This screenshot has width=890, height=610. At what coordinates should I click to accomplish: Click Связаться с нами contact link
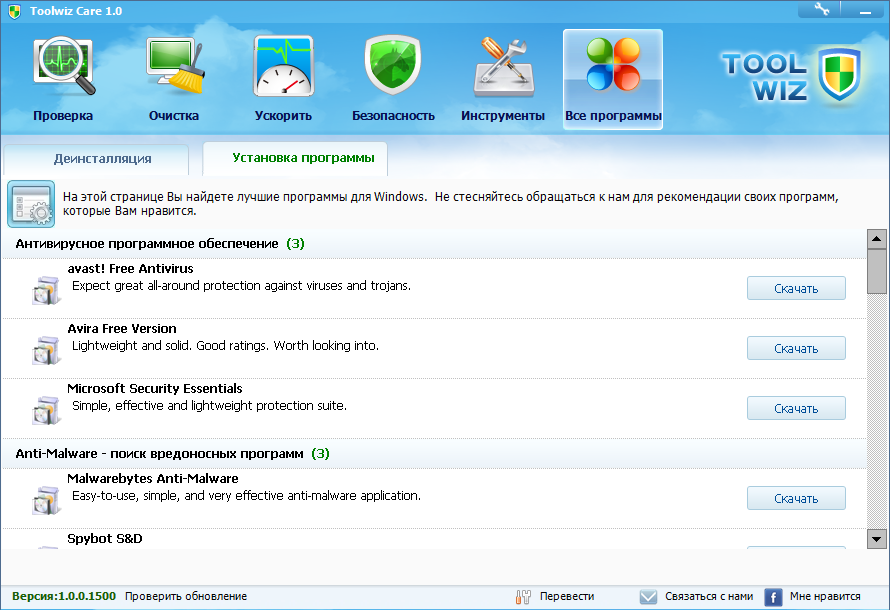pyautogui.click(x=708, y=597)
